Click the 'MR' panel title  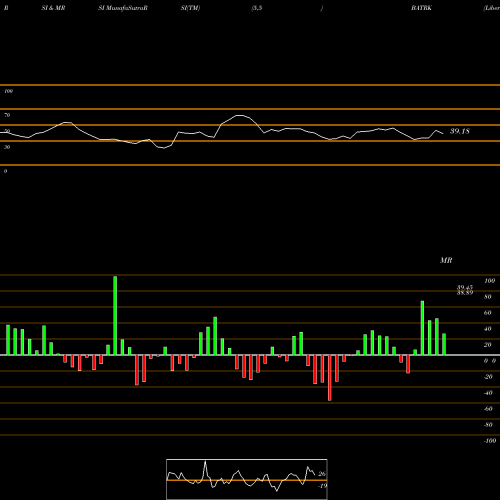[446, 260]
